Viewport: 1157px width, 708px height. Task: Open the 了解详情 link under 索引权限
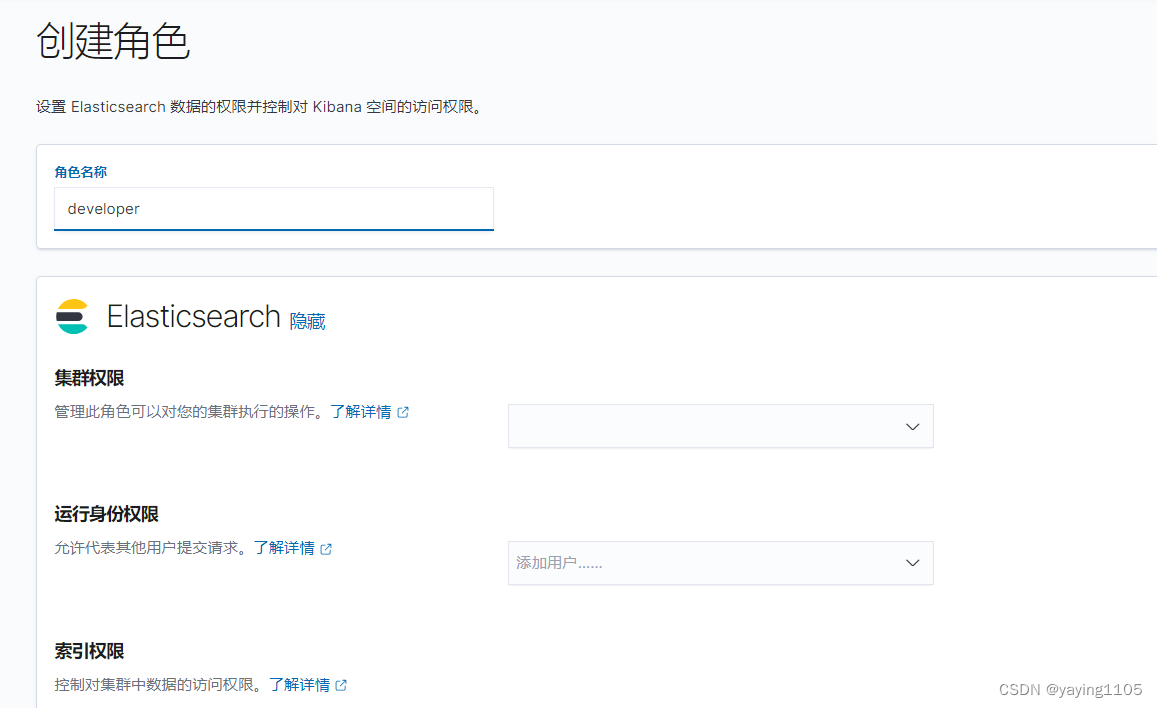click(299, 684)
